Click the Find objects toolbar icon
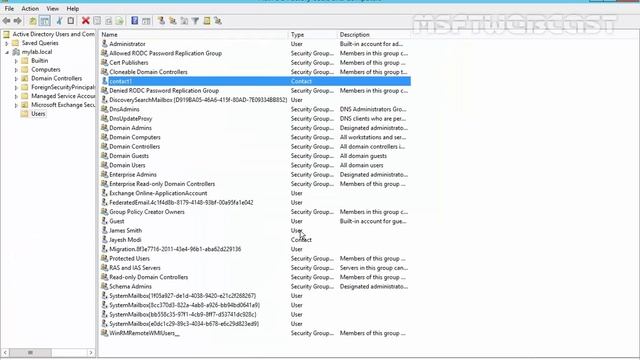 click(207, 21)
